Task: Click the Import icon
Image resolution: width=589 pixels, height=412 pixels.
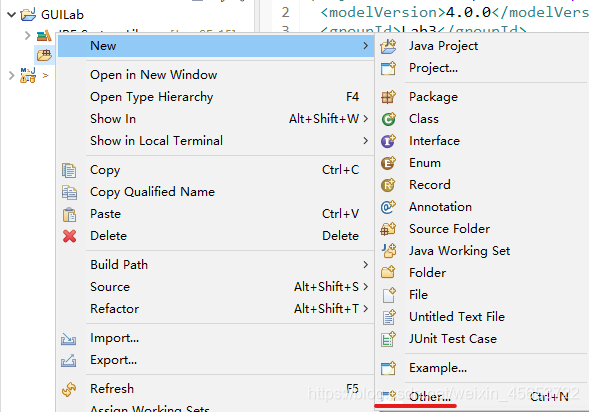Action: 68,339
